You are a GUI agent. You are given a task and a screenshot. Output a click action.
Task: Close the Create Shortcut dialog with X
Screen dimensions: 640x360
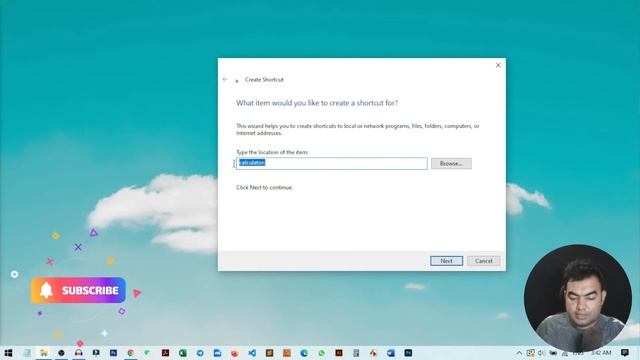click(x=498, y=65)
